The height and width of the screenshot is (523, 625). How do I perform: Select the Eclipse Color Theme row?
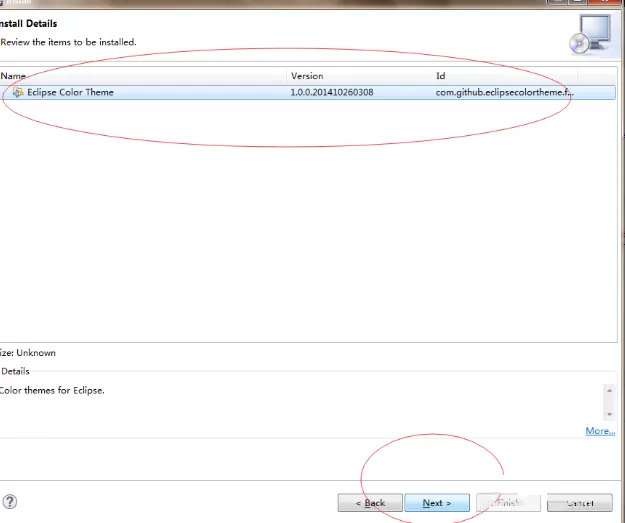point(307,92)
